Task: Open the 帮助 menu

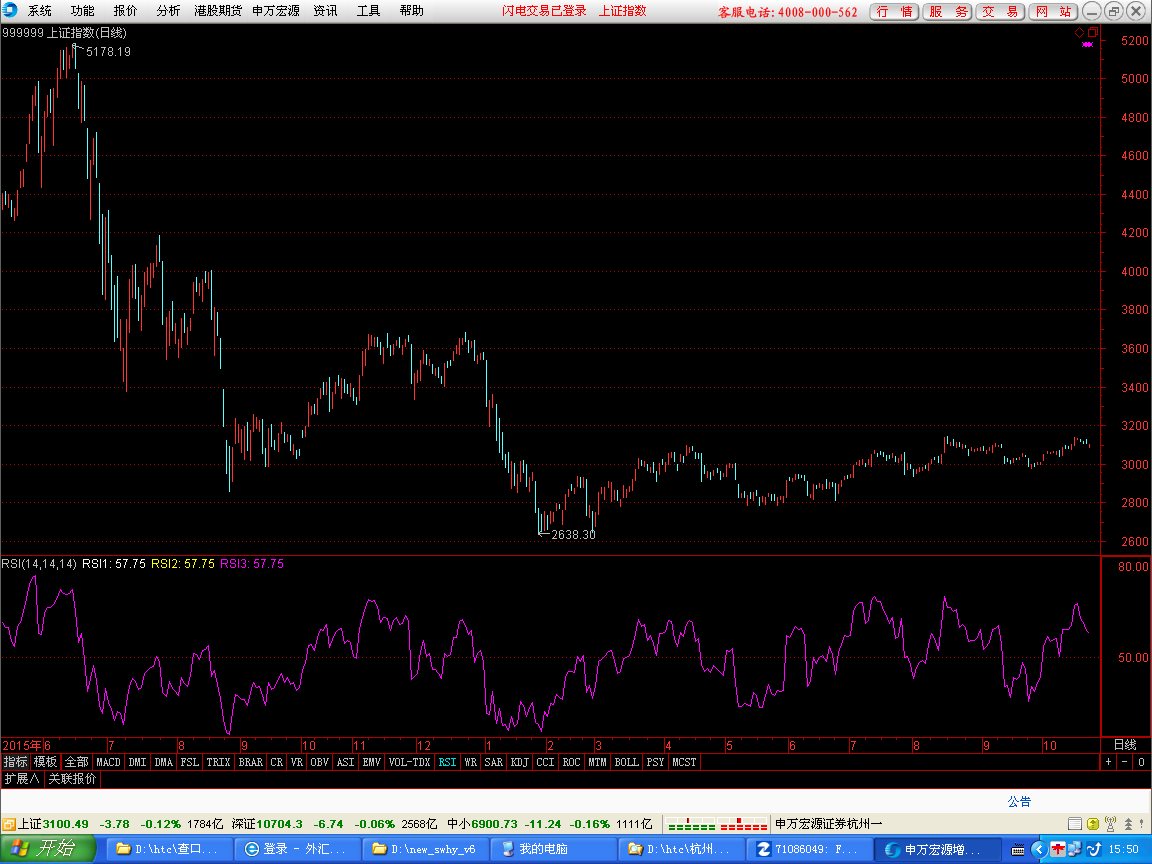Action: coord(411,11)
